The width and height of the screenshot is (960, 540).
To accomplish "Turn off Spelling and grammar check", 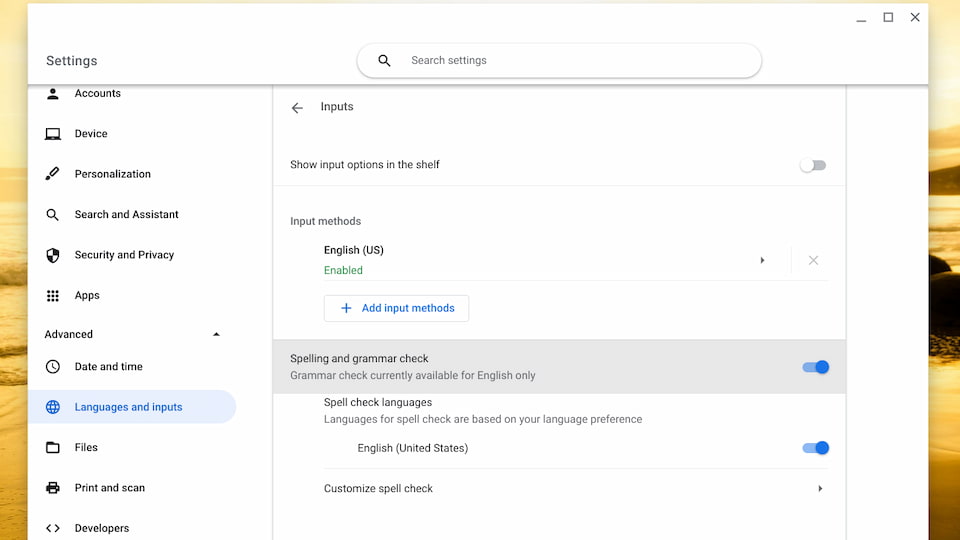I will coord(816,367).
